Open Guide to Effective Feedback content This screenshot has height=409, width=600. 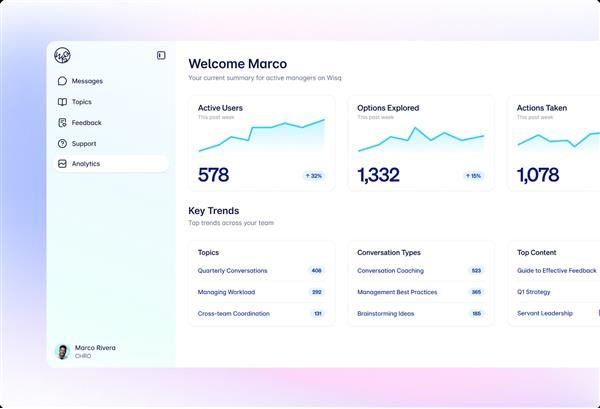(557, 270)
